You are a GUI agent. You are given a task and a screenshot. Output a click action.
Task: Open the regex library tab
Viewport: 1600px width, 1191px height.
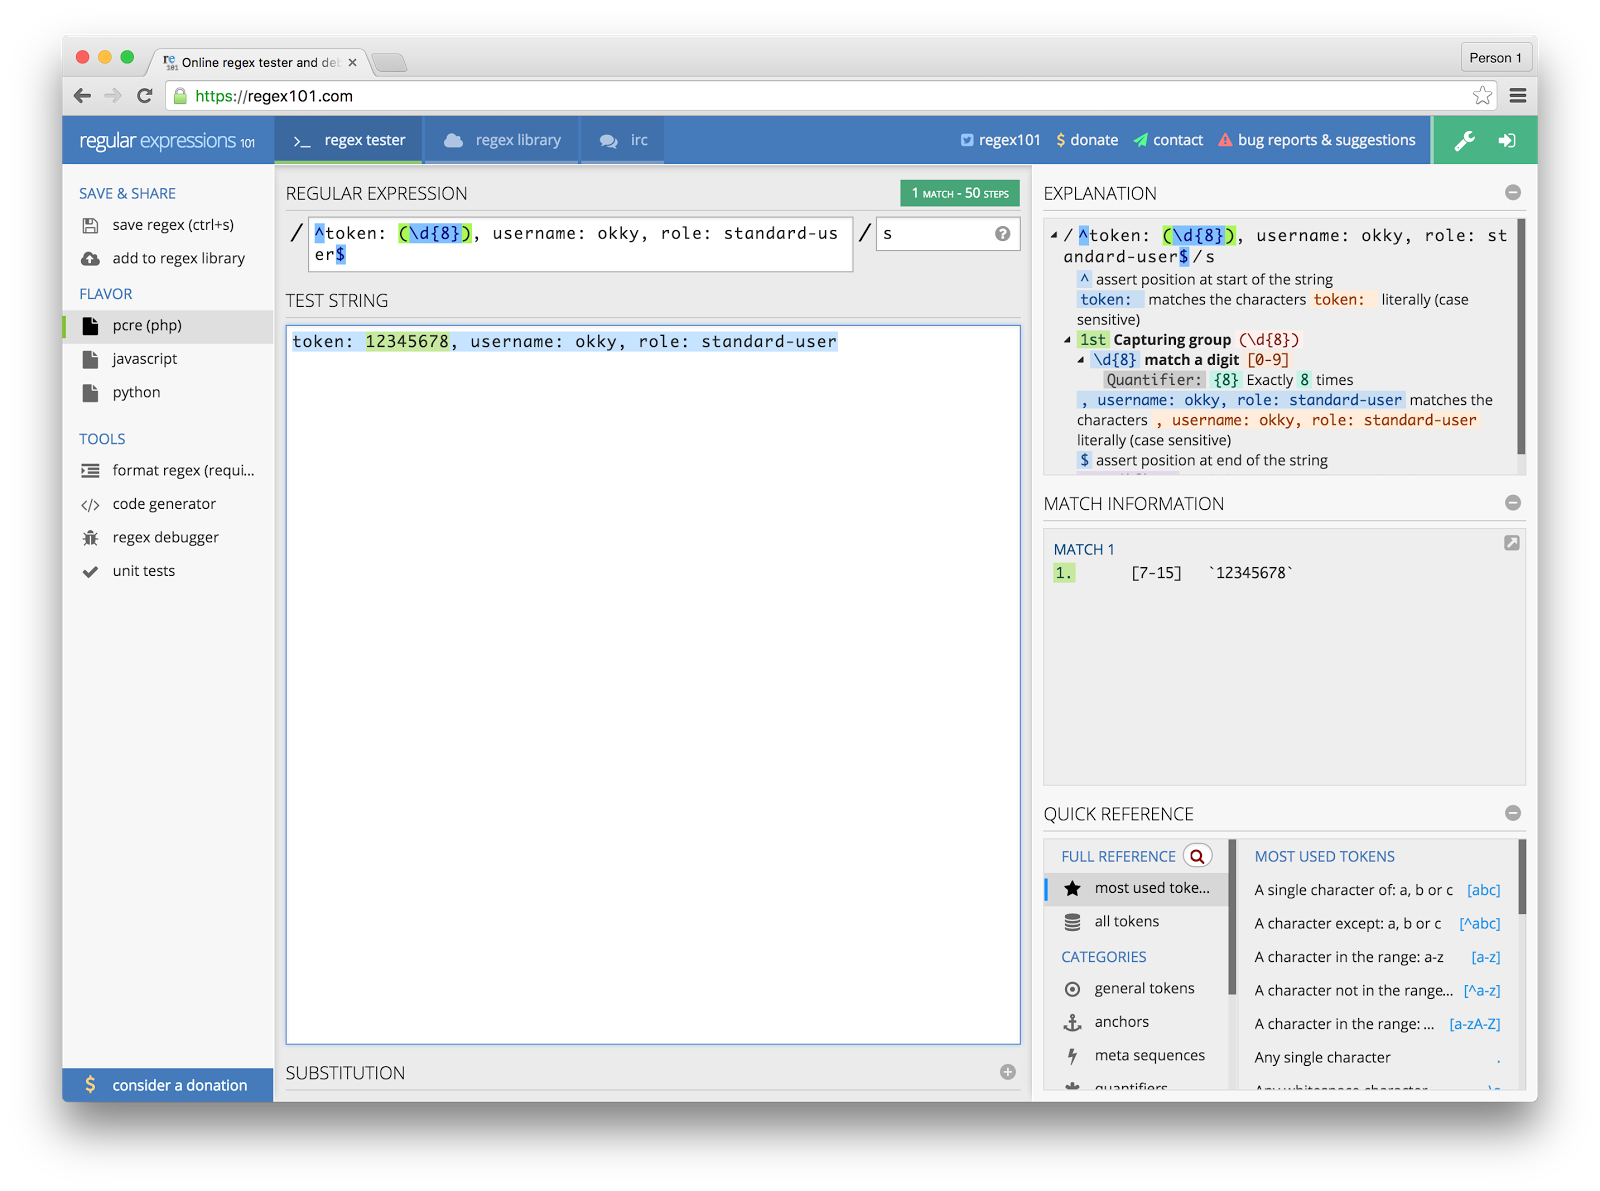(x=502, y=140)
